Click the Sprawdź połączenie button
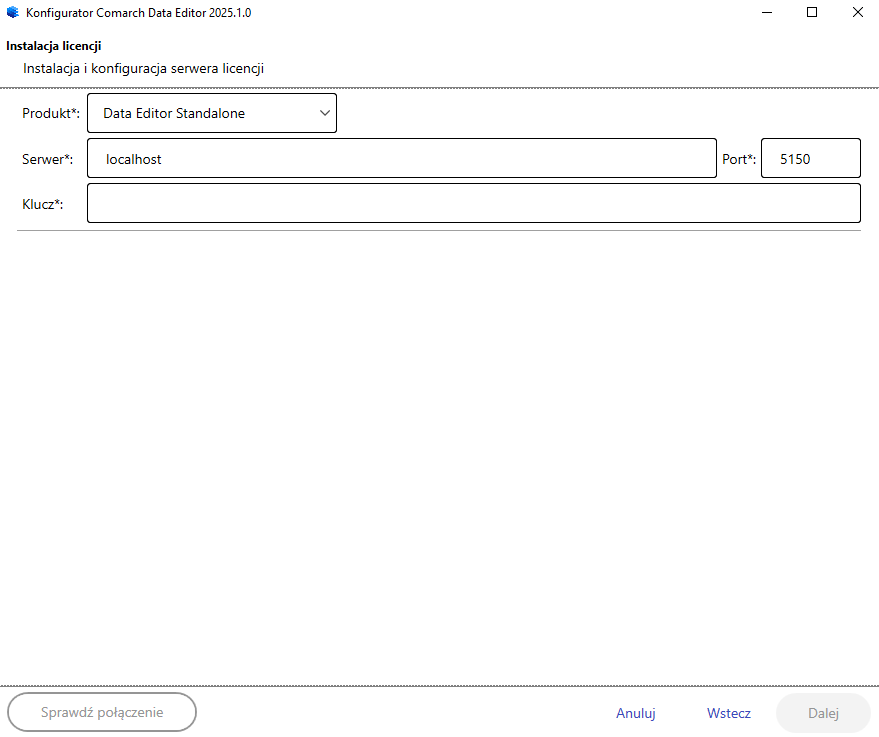879x737 pixels. click(x=102, y=712)
